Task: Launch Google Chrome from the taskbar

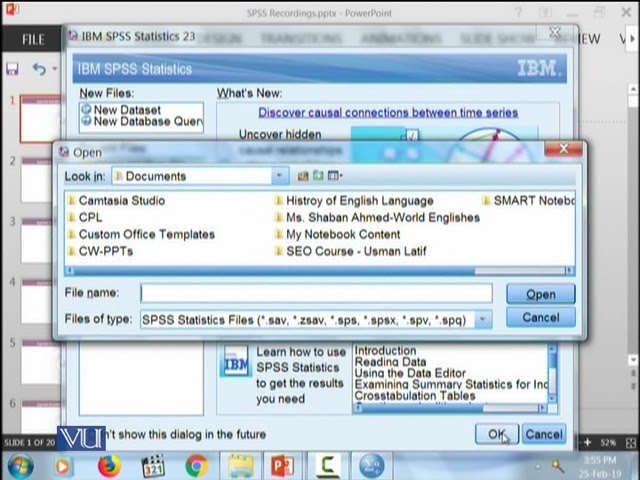Action: pos(197,466)
